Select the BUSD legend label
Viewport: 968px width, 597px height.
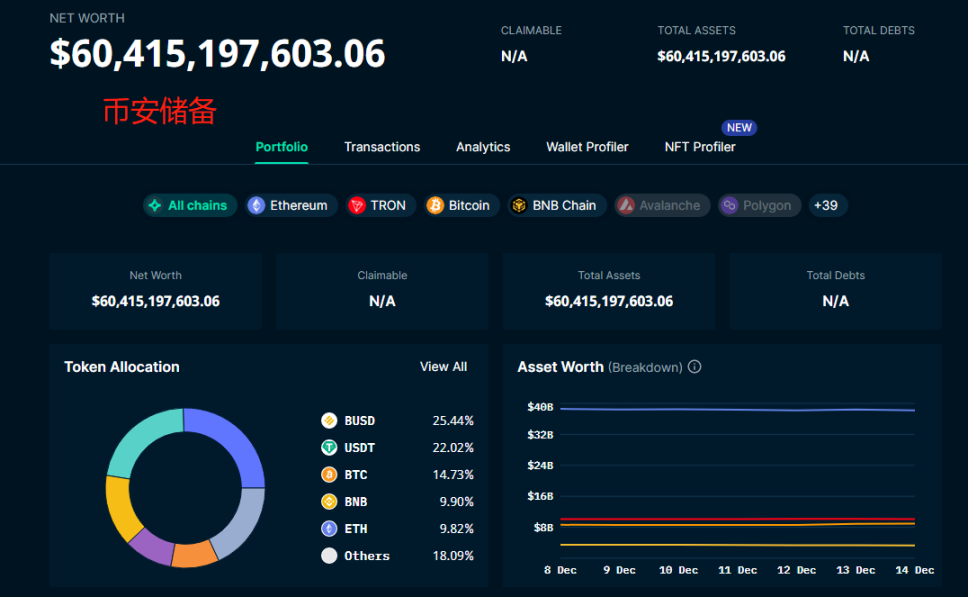click(359, 421)
